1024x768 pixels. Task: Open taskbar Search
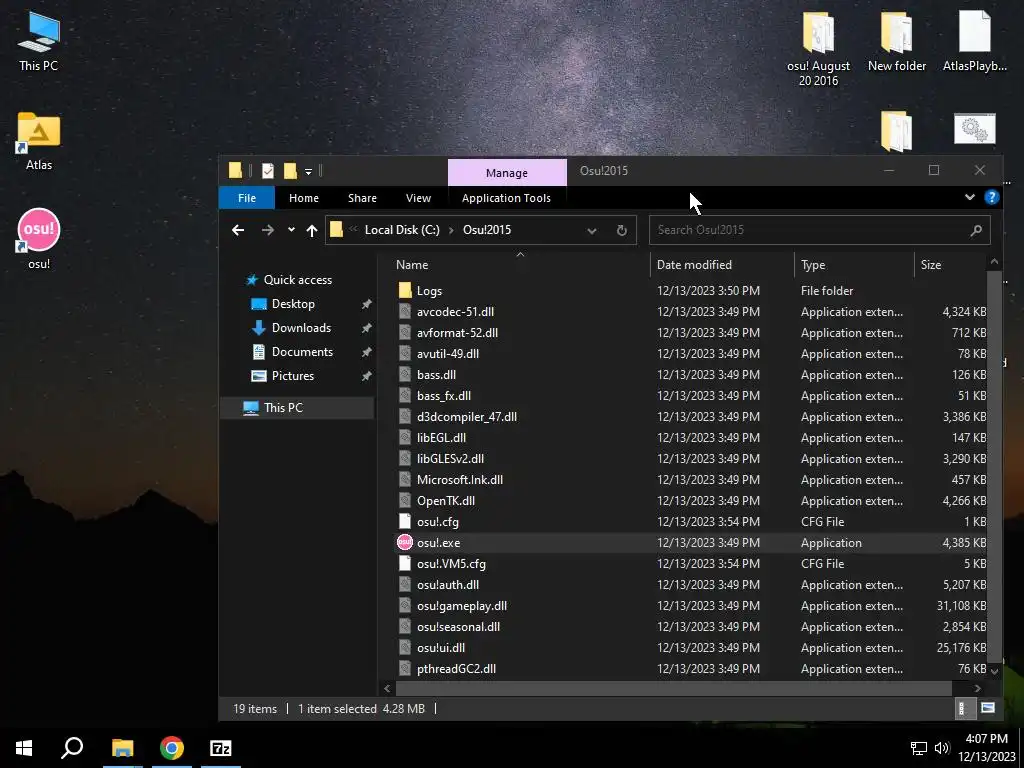(x=72, y=748)
